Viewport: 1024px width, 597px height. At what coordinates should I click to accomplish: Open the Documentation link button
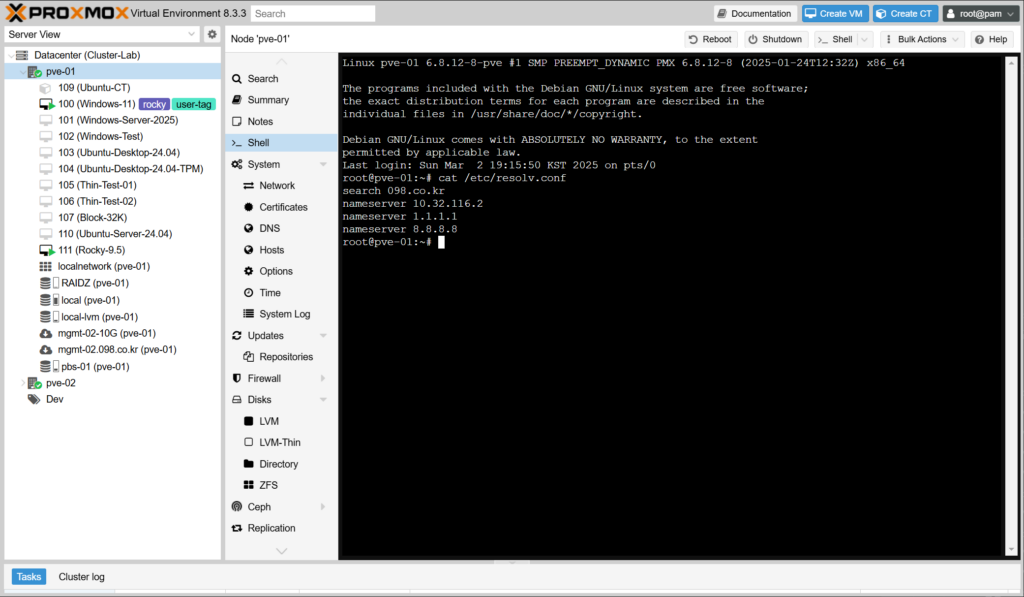[754, 14]
